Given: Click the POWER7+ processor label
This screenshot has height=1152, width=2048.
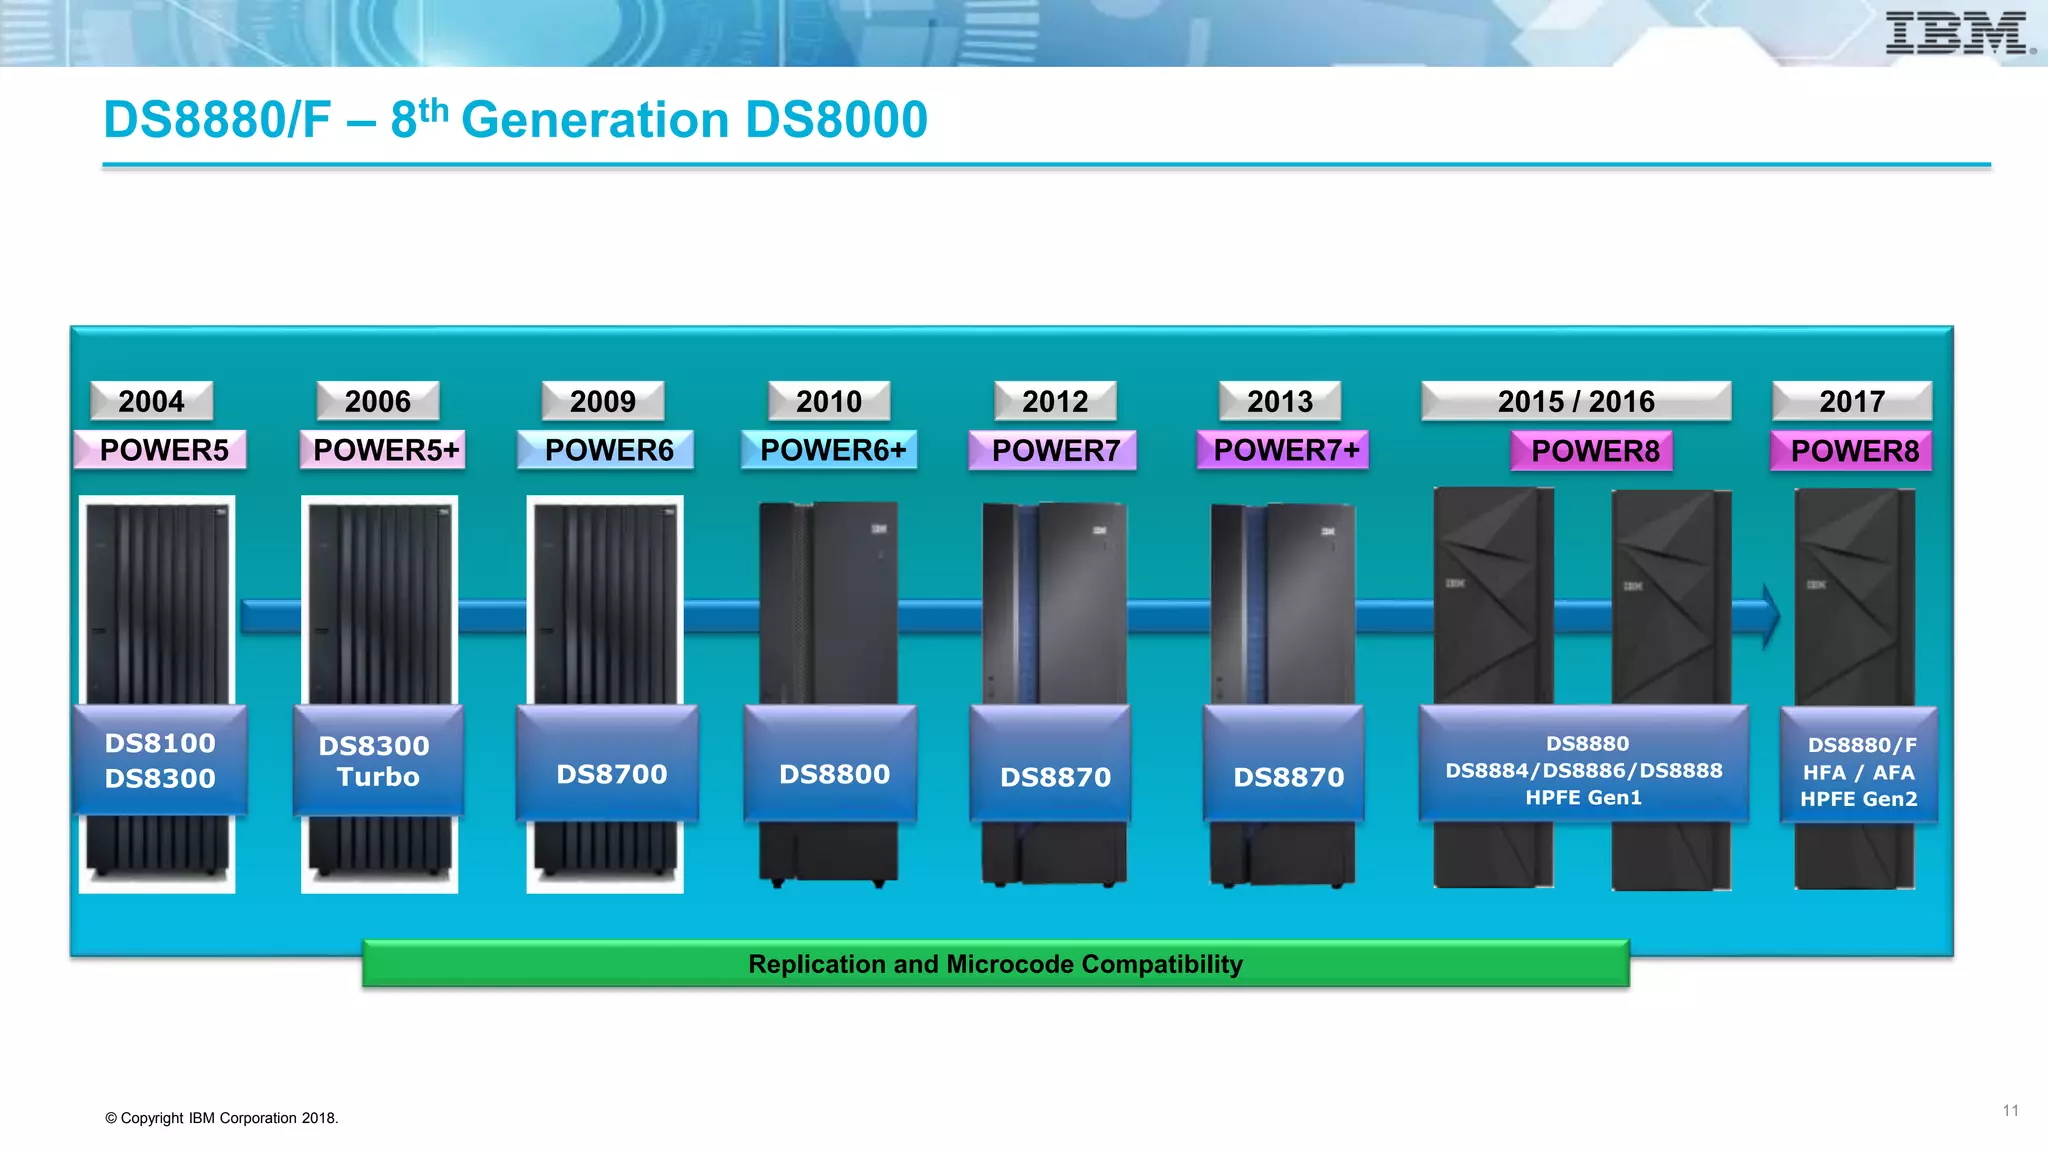Looking at the screenshot, I should coord(1284,450).
